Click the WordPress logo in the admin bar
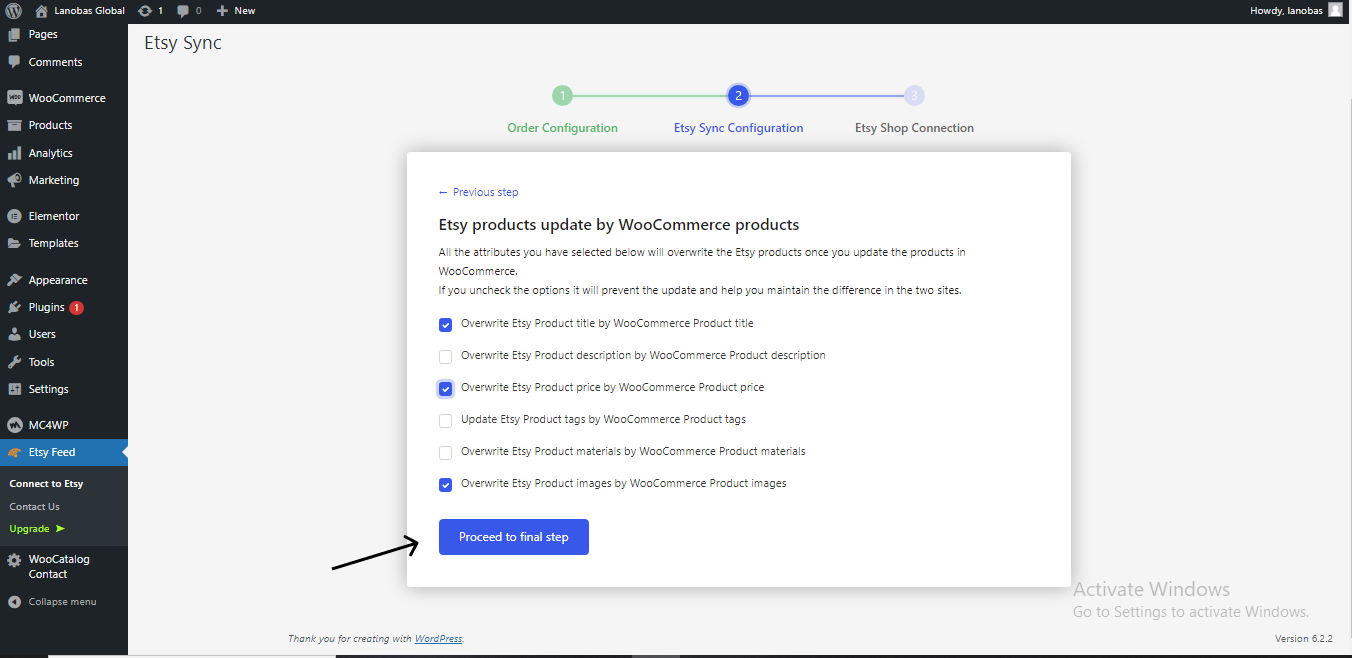The width and height of the screenshot is (1352, 658). click(x=13, y=10)
